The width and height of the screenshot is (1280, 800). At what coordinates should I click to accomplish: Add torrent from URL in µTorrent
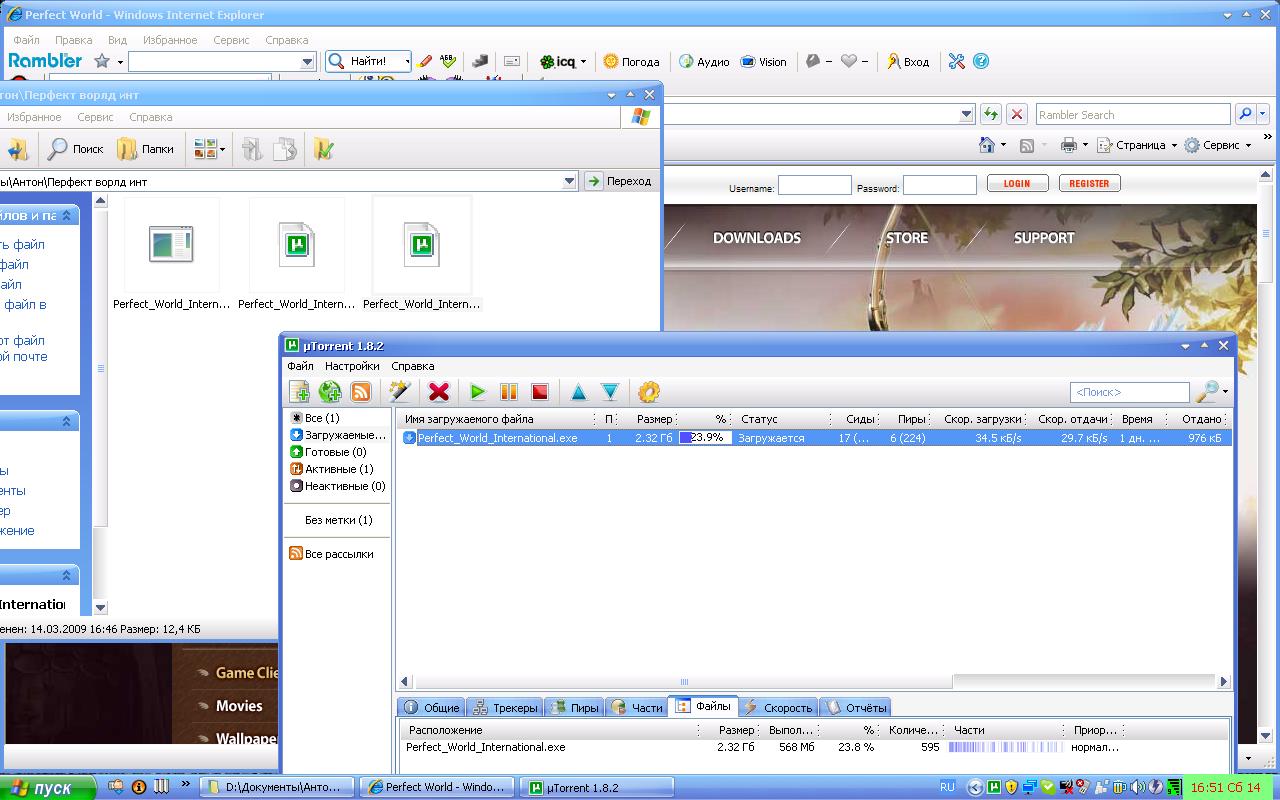click(330, 392)
